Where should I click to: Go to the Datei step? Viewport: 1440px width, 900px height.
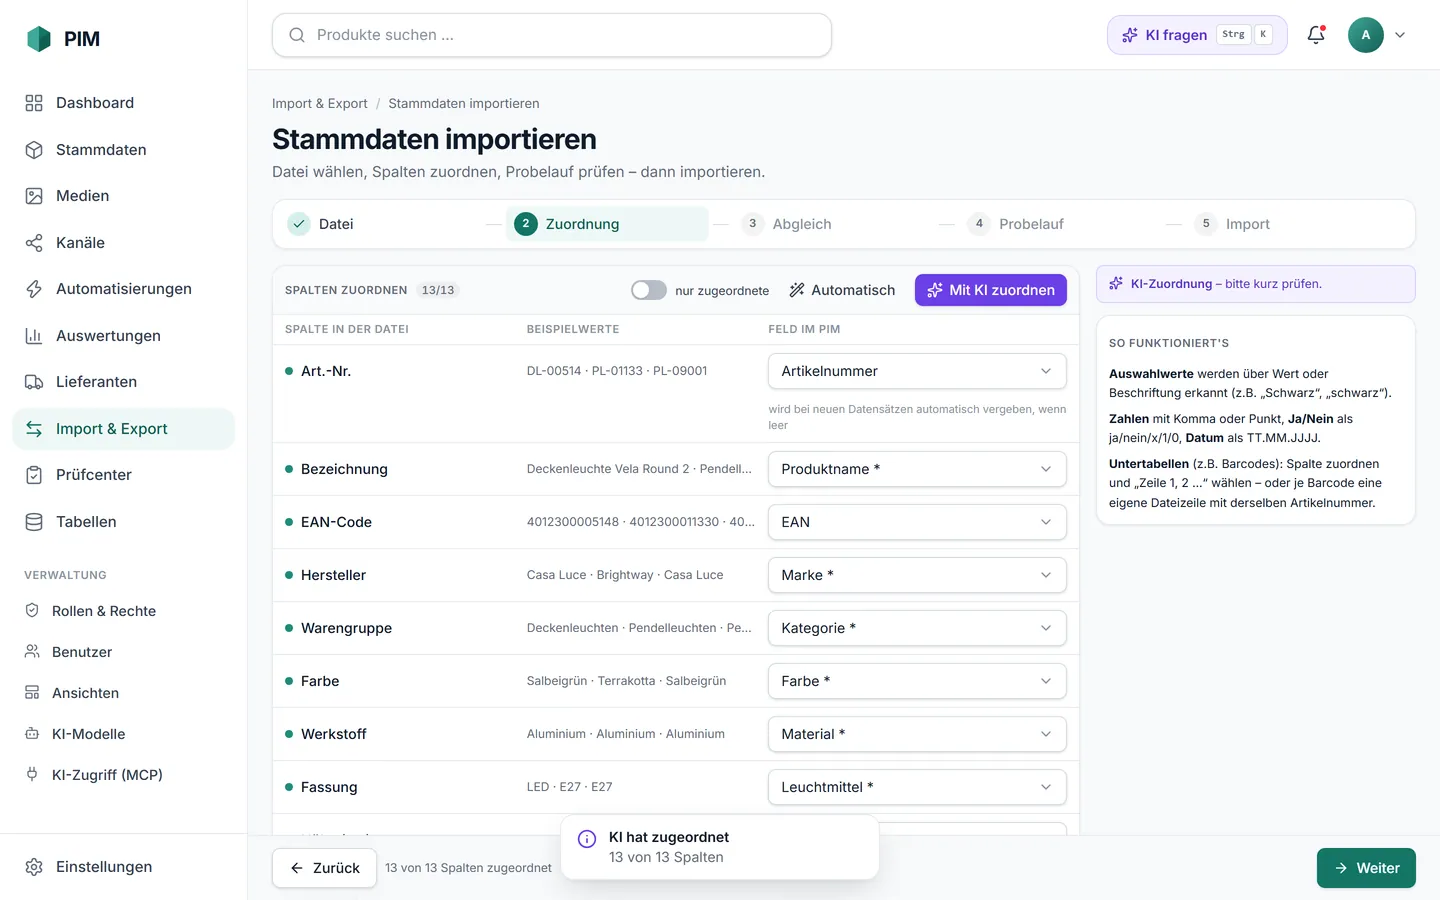[321, 224]
